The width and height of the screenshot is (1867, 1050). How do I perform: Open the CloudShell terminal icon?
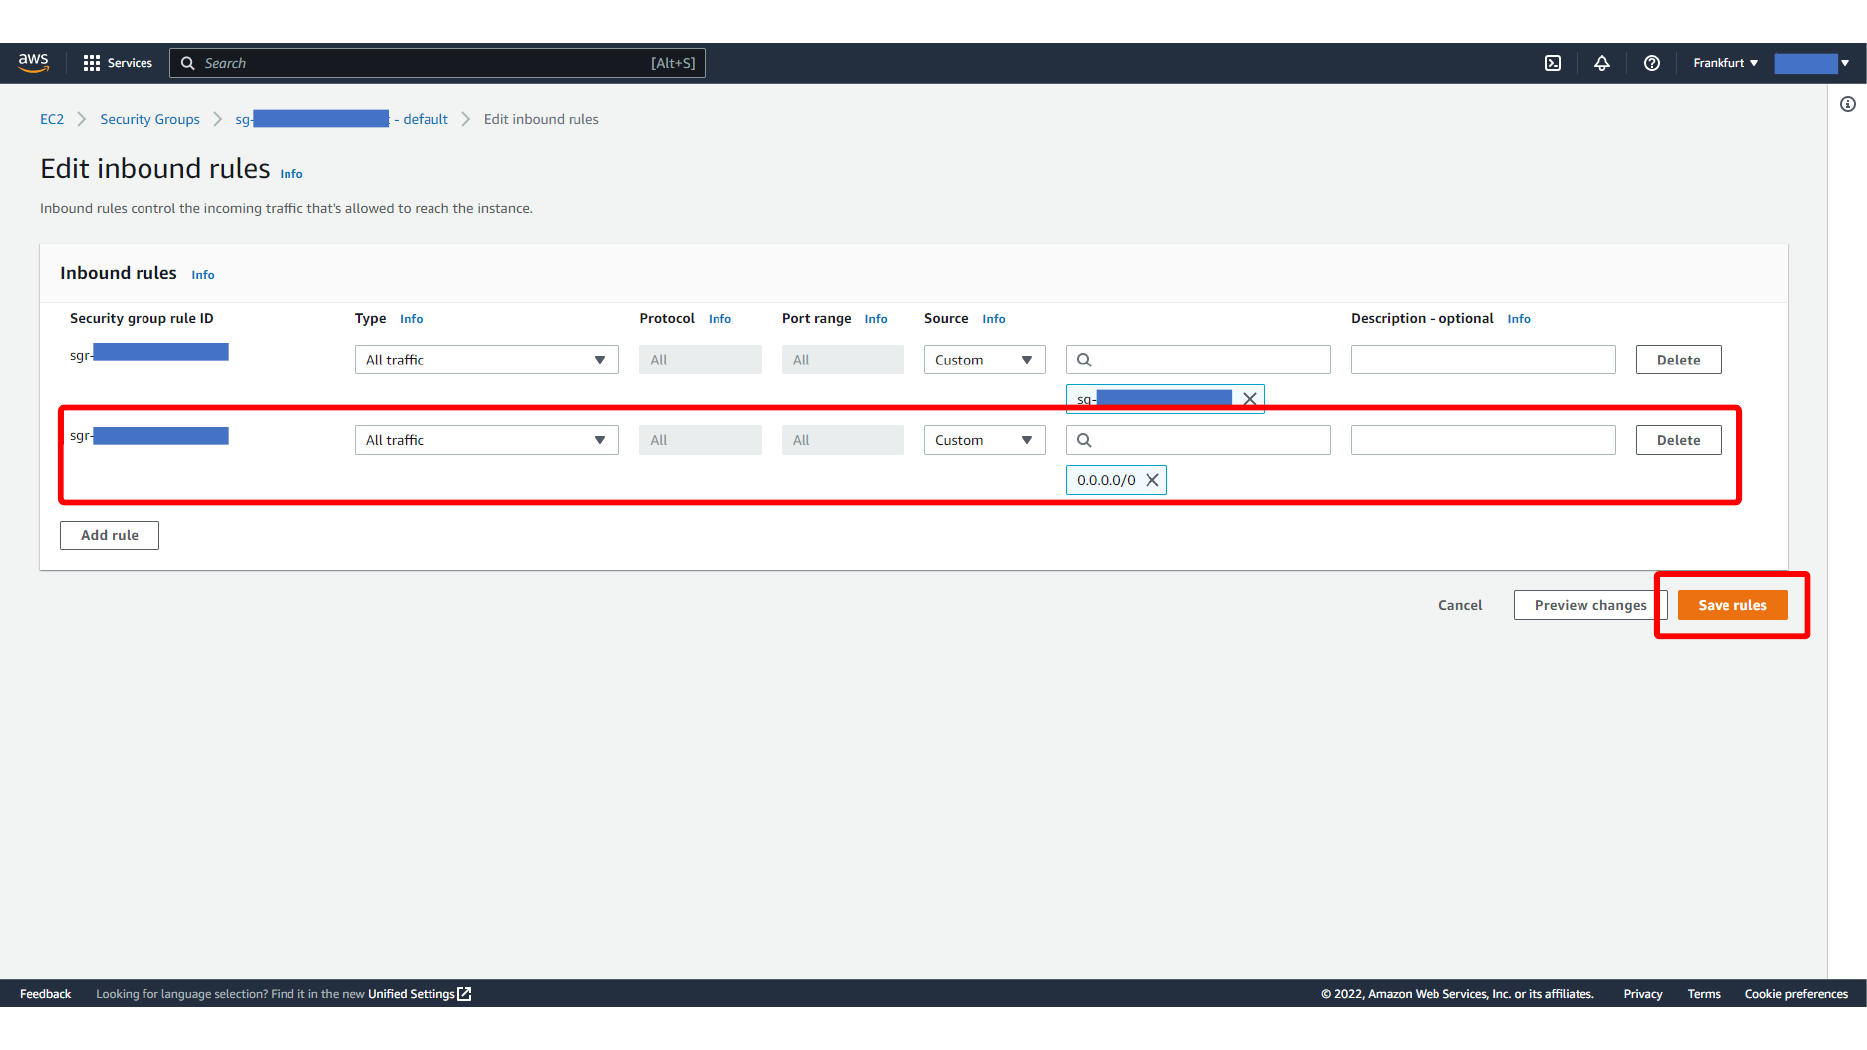point(1553,63)
